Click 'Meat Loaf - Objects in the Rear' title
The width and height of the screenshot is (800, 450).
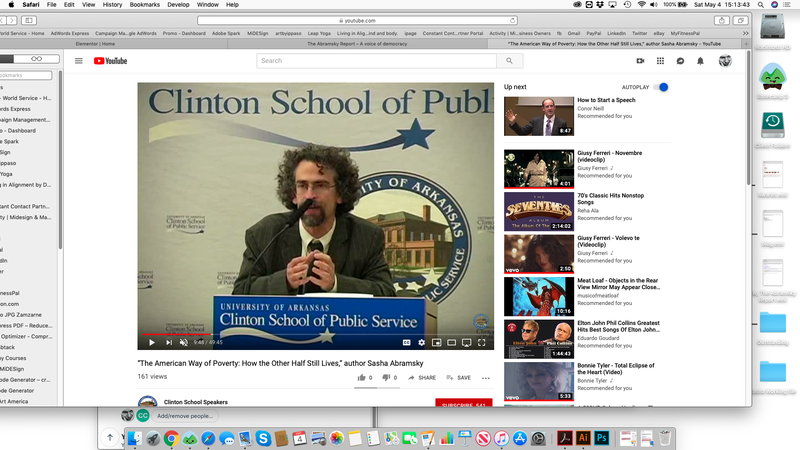pos(618,284)
